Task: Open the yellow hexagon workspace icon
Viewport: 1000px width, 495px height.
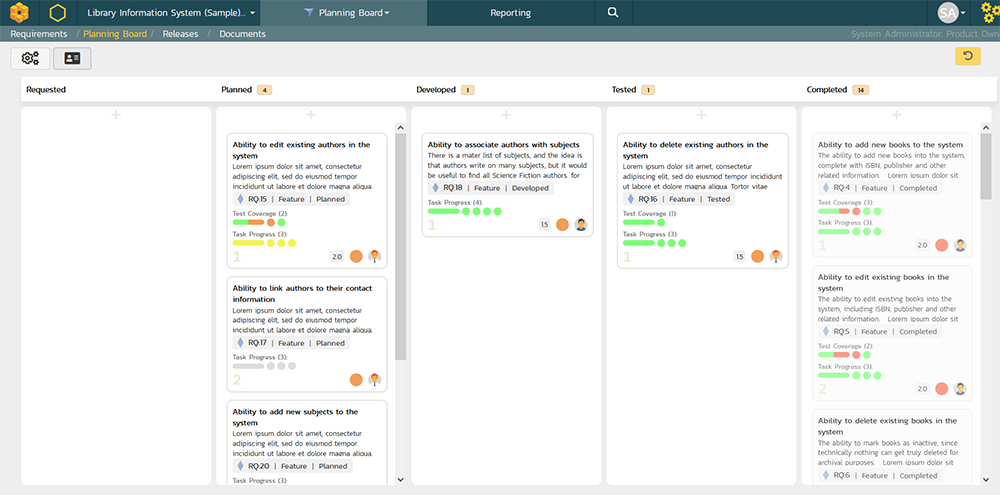Action: 58,13
